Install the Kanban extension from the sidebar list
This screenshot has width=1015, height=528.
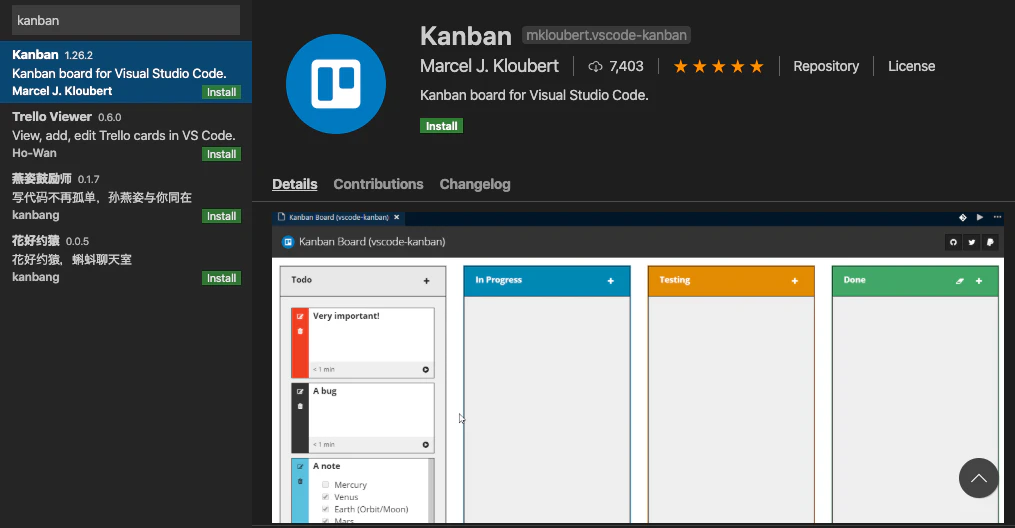pos(221,93)
